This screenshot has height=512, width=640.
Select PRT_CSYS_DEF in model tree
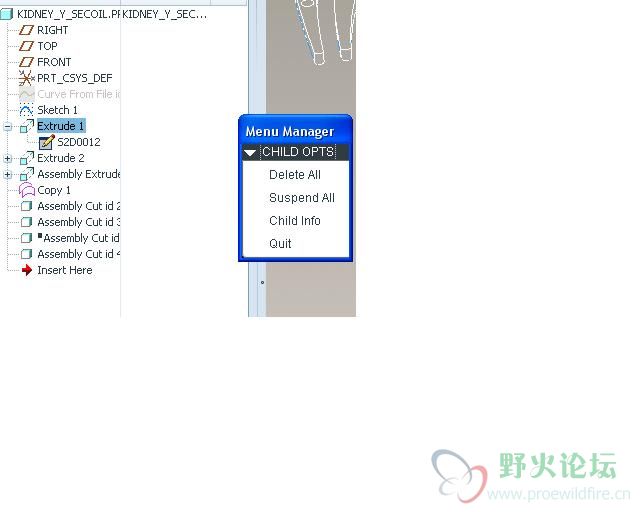(74, 78)
